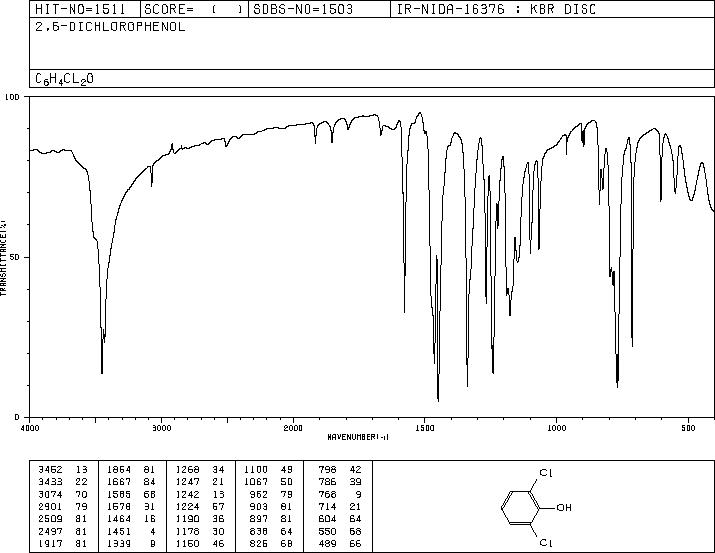Click the OH group label in structure
715x553 pixels.
point(564,507)
